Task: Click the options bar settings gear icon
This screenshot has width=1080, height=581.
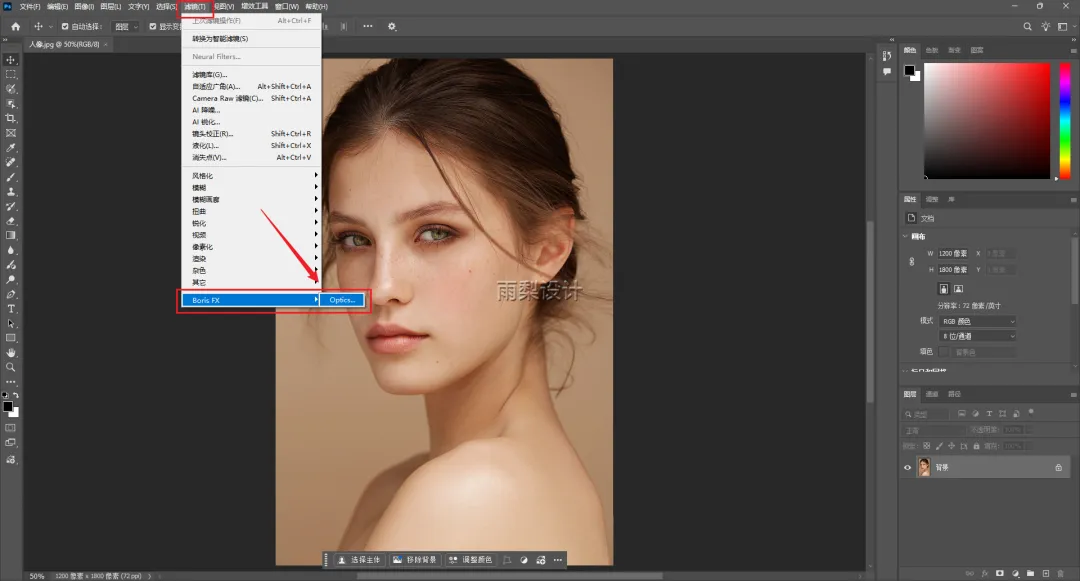Action: [392, 27]
